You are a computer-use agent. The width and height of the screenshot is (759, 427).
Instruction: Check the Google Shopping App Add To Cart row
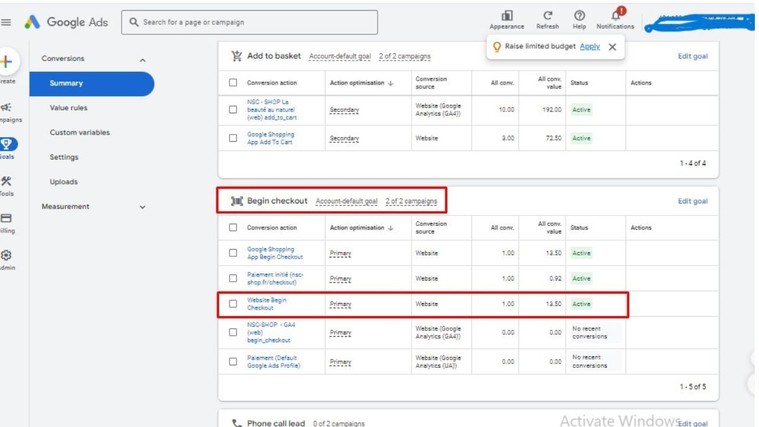[x=233, y=138]
